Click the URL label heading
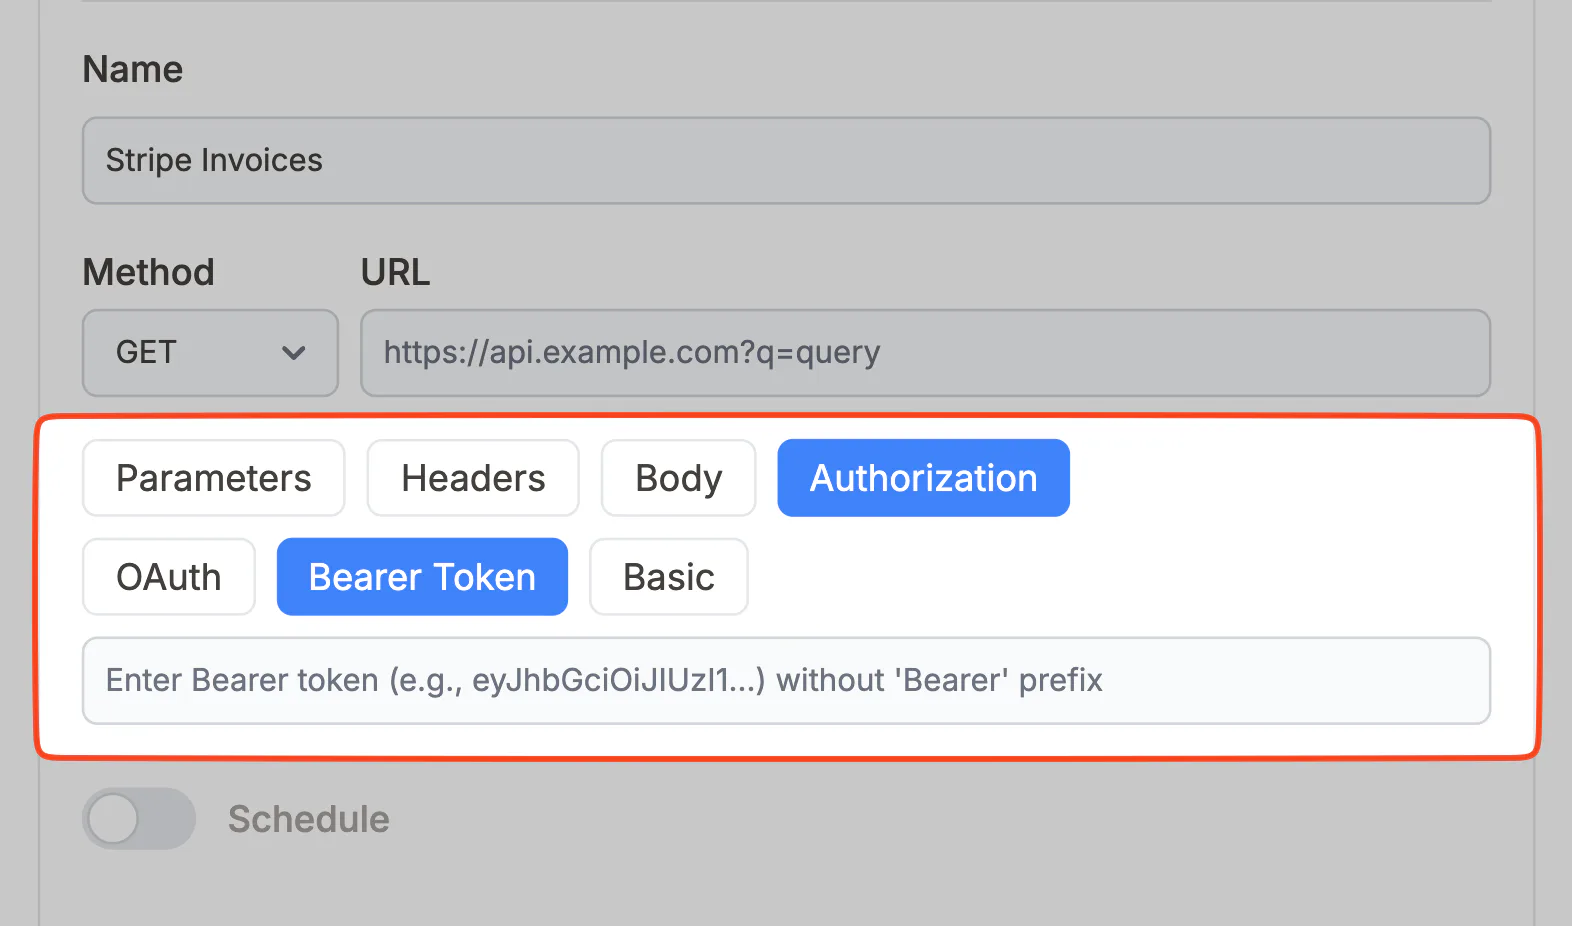1572x926 pixels. (x=395, y=272)
